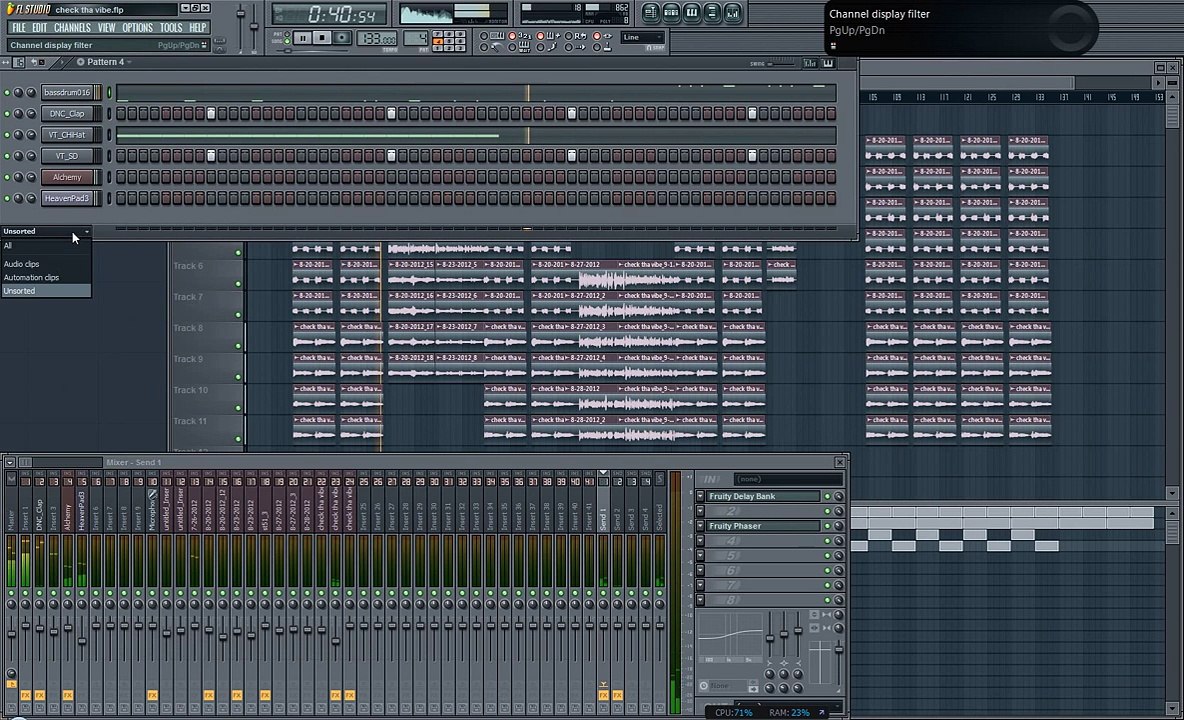Disable the Fruity Phaser effect LED

point(827,526)
